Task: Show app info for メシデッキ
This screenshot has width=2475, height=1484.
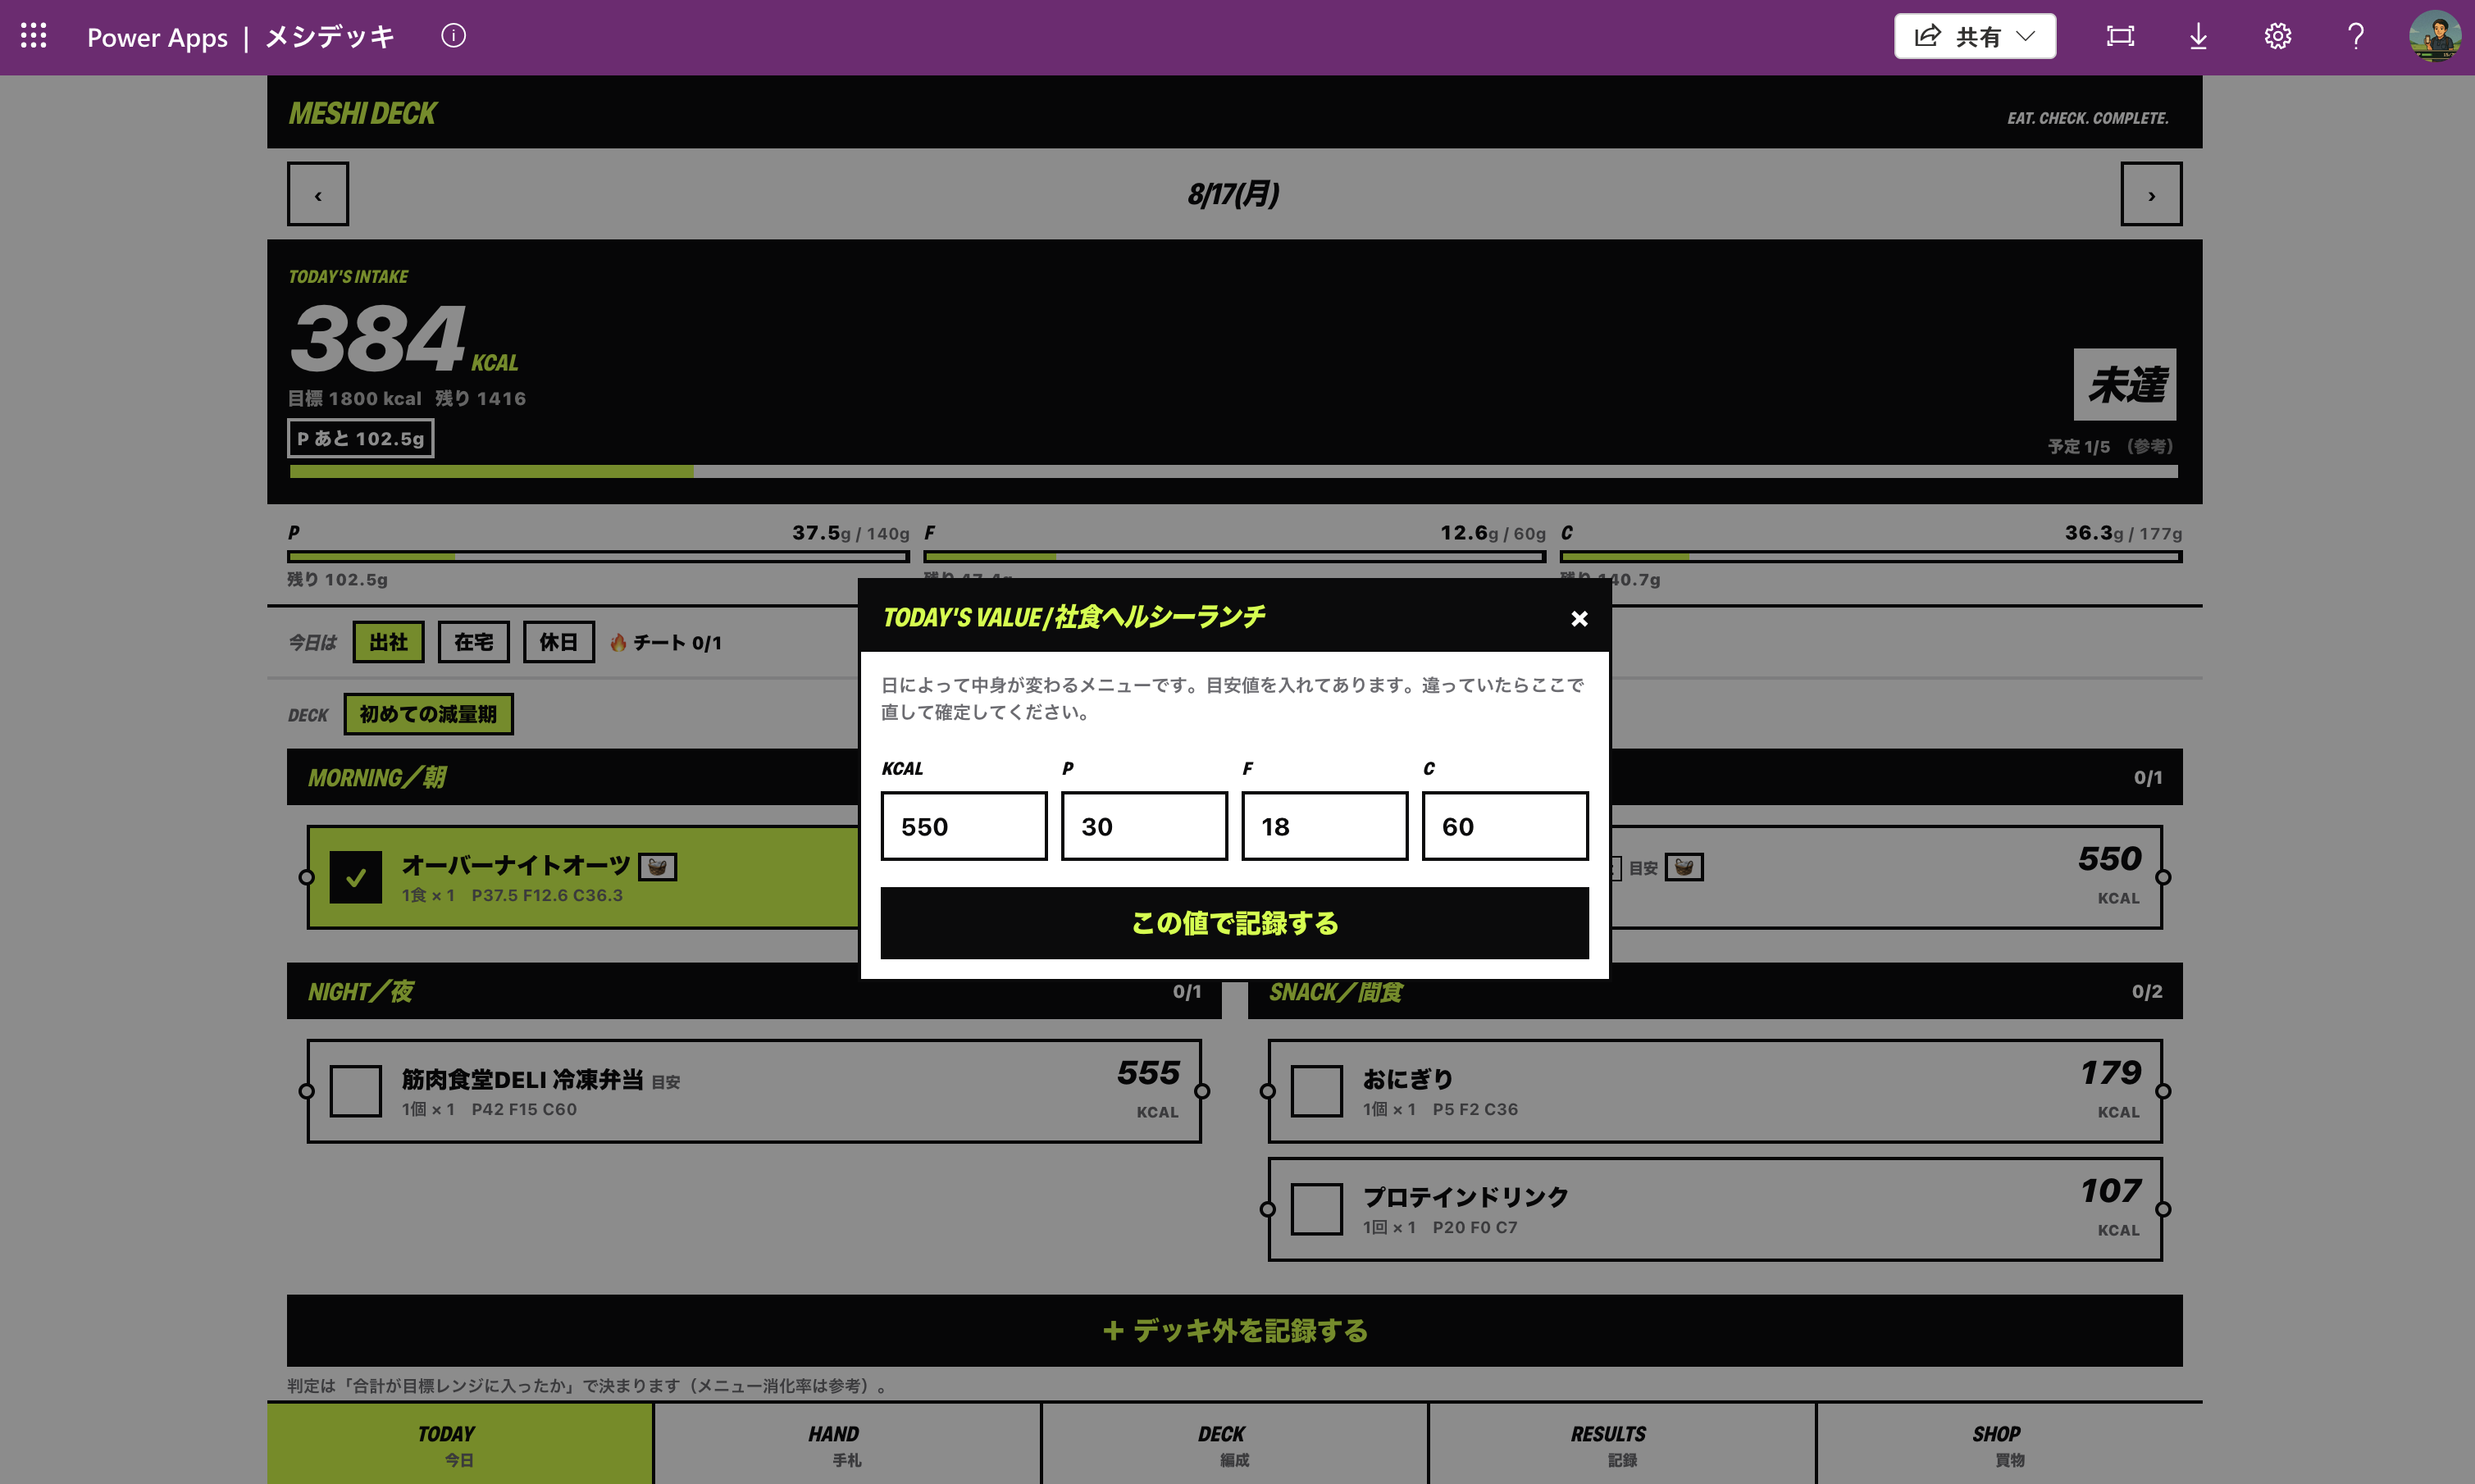Action: pos(453,36)
